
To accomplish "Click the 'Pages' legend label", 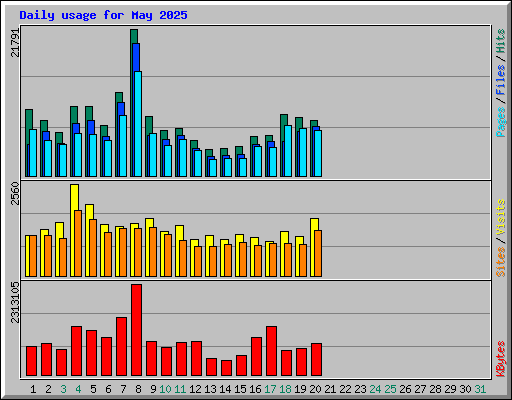I will pos(501,122).
